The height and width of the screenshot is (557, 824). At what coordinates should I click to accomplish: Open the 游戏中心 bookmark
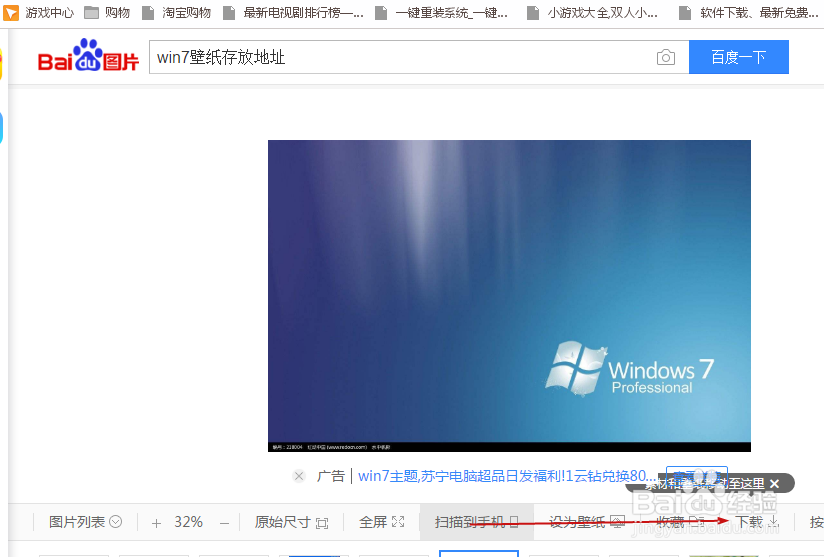click(39, 12)
